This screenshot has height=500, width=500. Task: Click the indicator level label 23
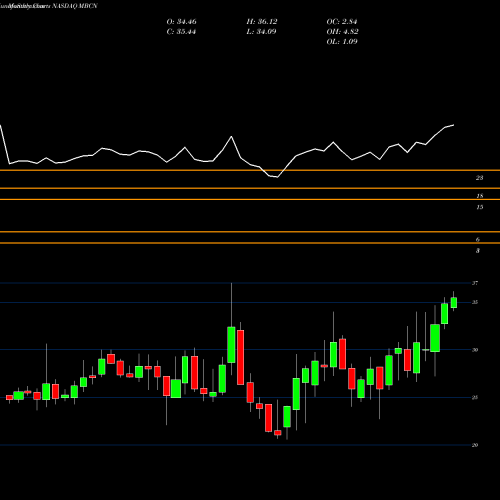click(479, 178)
